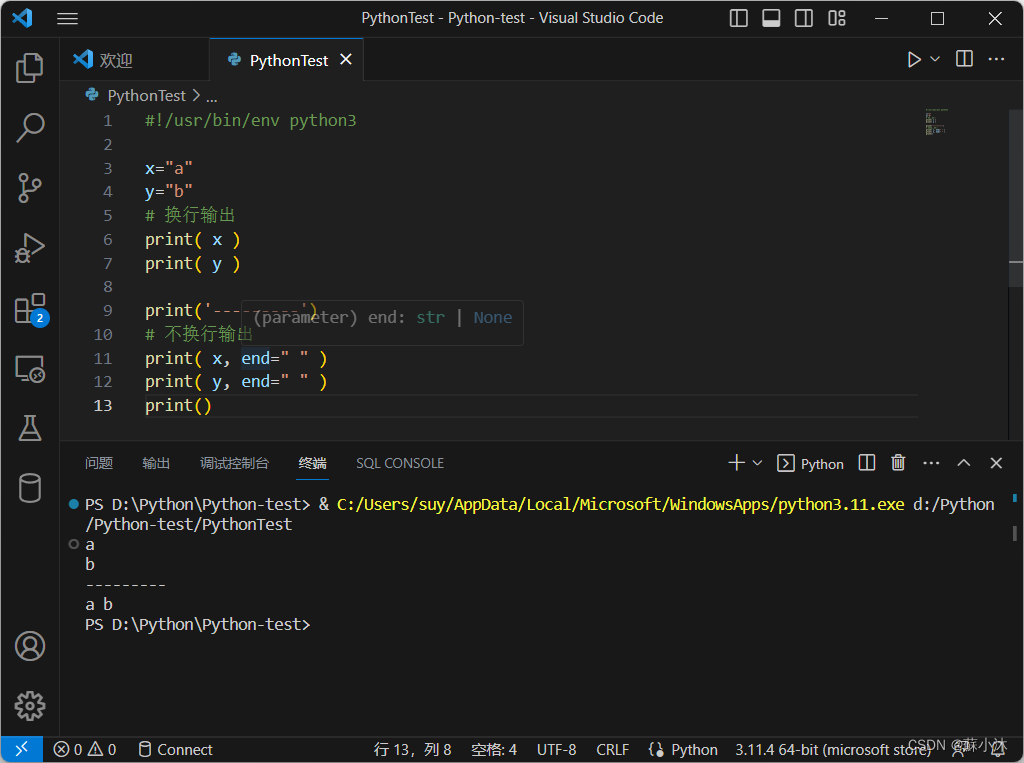Screen dimensions: 1024x763
Task: Open the 调试控制台 panel tab
Action: tap(234, 463)
